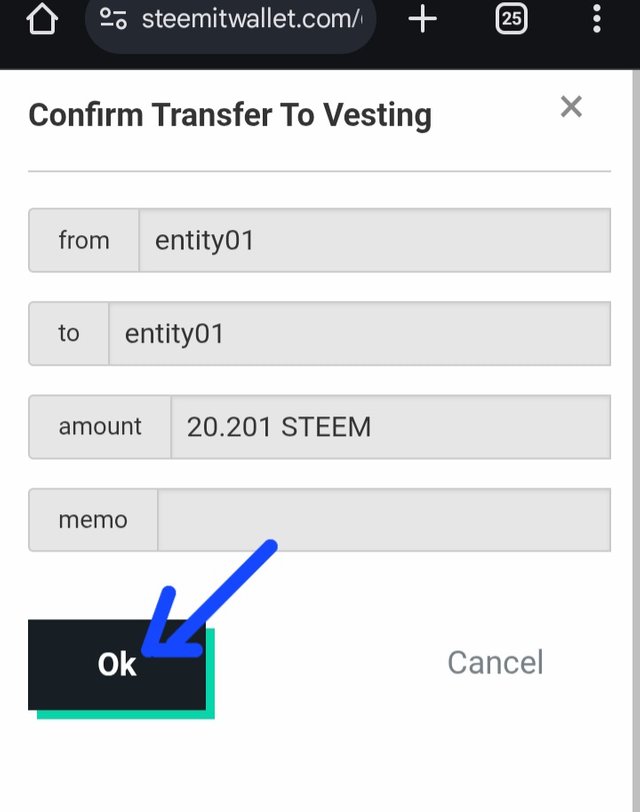Image resolution: width=640 pixels, height=812 pixels.
Task: Cancel the transfer to vesting
Action: click(x=495, y=662)
